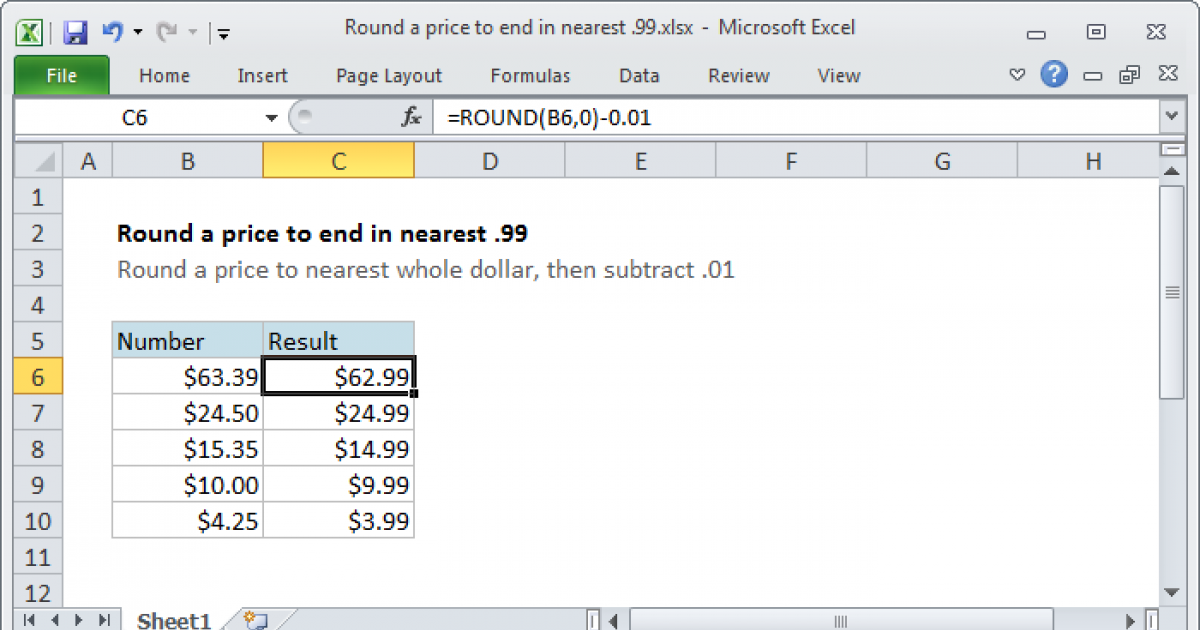Open the Formulas ribbon tab
1200x630 pixels.
(x=530, y=76)
